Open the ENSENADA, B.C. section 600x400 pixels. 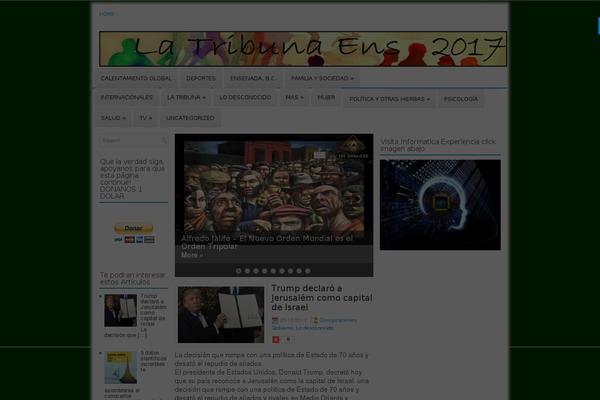coord(253,78)
